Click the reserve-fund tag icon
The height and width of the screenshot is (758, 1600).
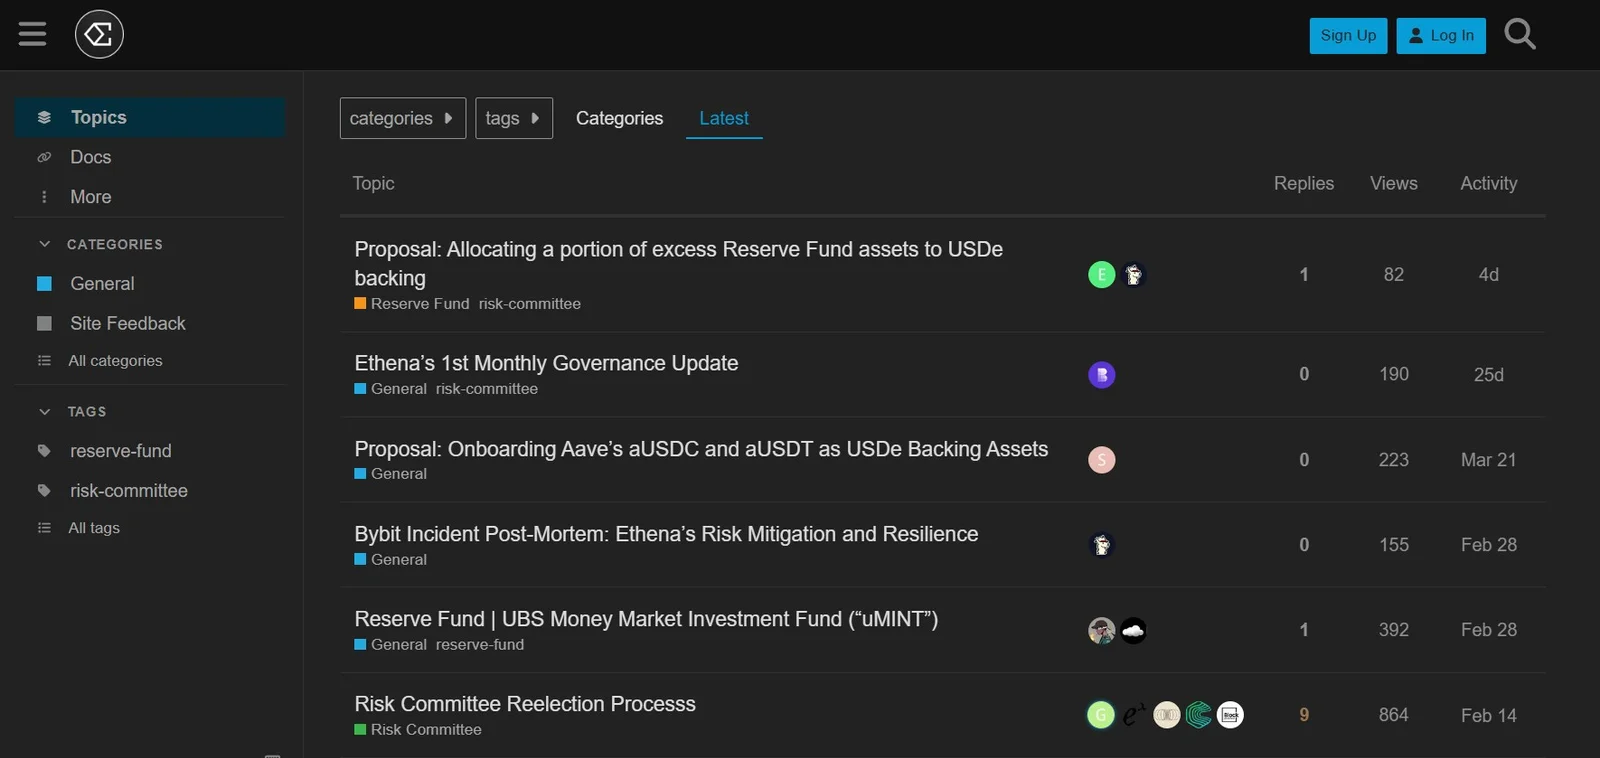(44, 451)
